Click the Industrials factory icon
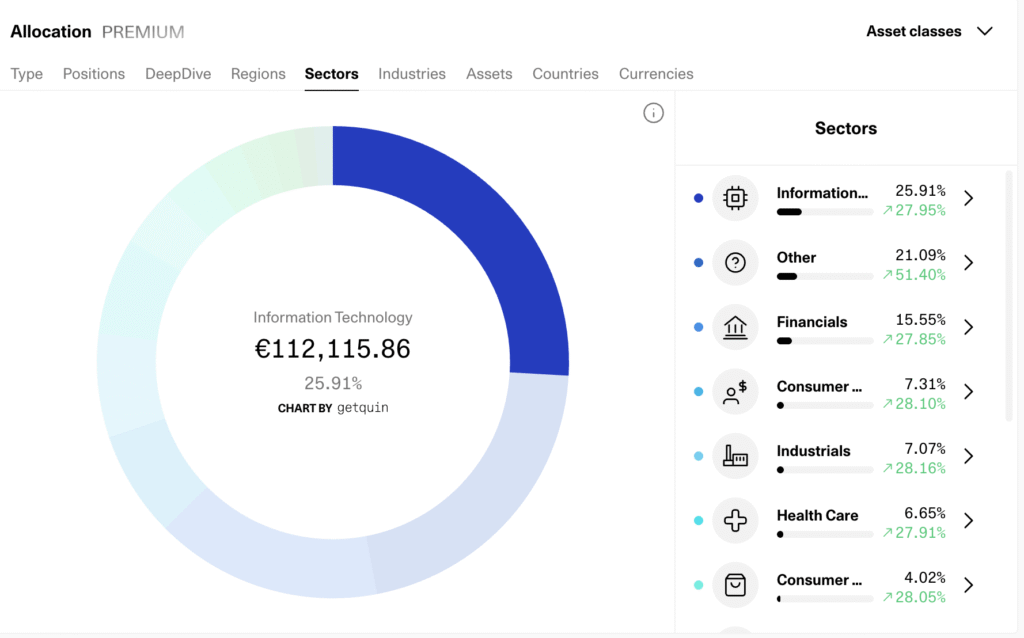This screenshot has width=1024, height=638. pos(735,456)
